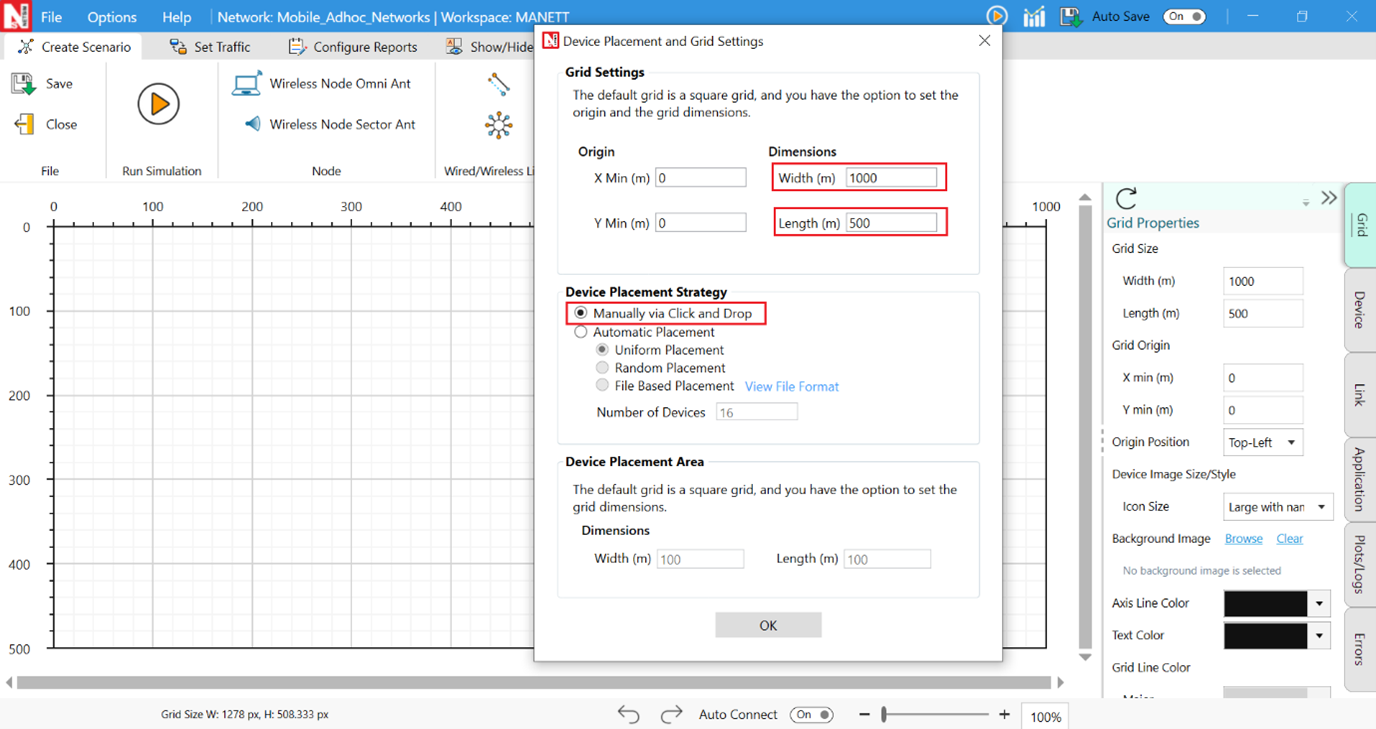Switch to the Set Traffic tab
The height and width of the screenshot is (729, 1376).
[x=210, y=47]
